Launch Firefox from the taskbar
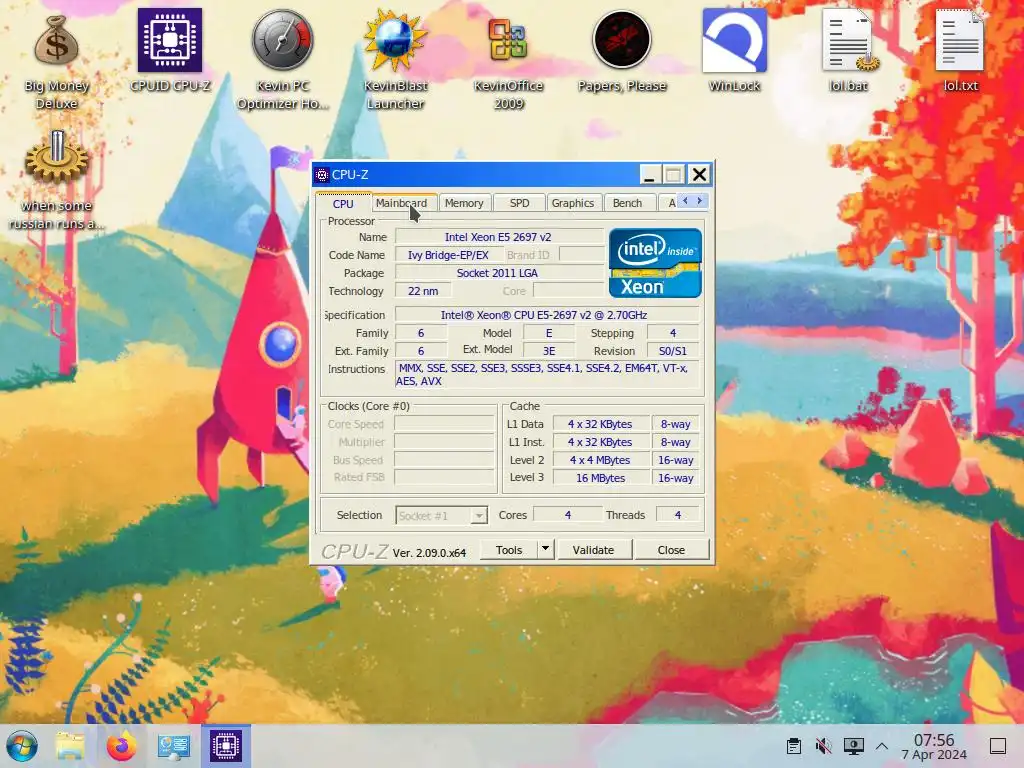This screenshot has height=768, width=1024. pyautogui.click(x=121, y=746)
